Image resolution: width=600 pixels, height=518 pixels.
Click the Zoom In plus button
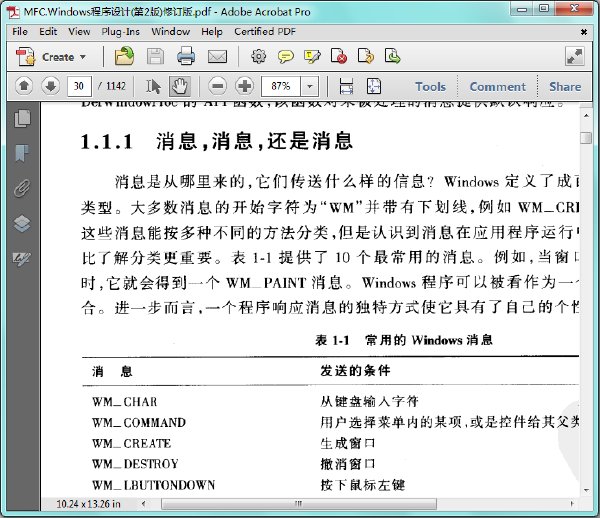(245, 86)
